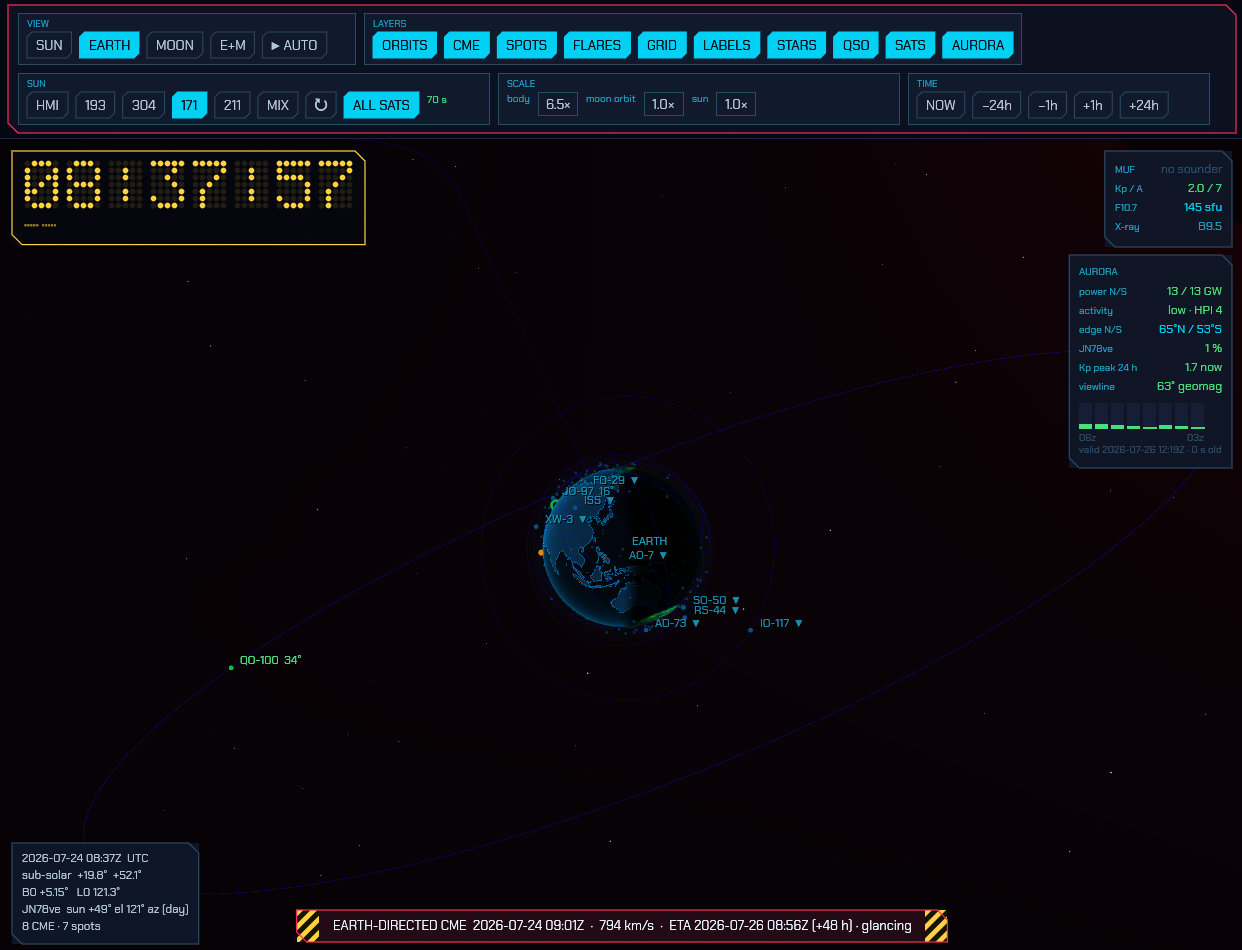This screenshot has height=950, width=1242.
Task: Choose the 304 wavelength channel
Action: [144, 105]
